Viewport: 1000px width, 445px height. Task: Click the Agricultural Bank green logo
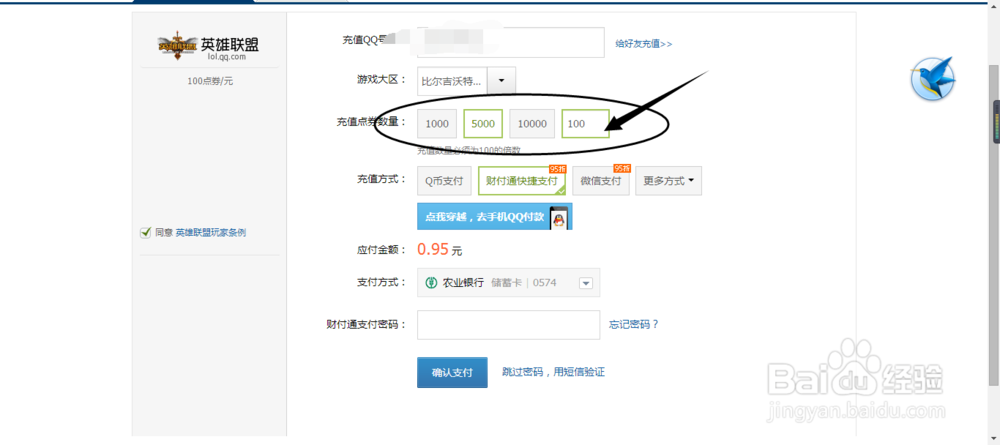[x=432, y=282]
